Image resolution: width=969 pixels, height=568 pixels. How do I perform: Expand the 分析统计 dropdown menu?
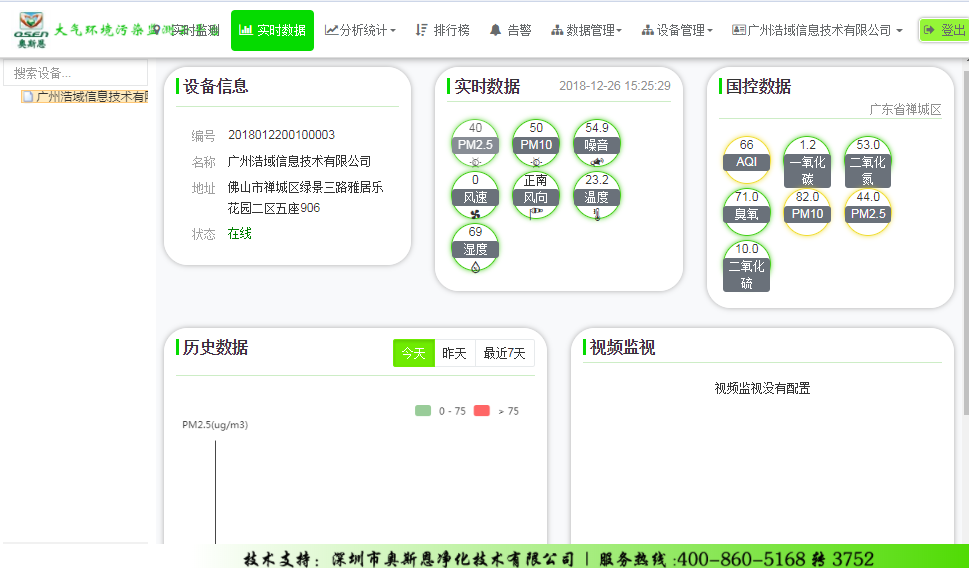click(x=360, y=31)
